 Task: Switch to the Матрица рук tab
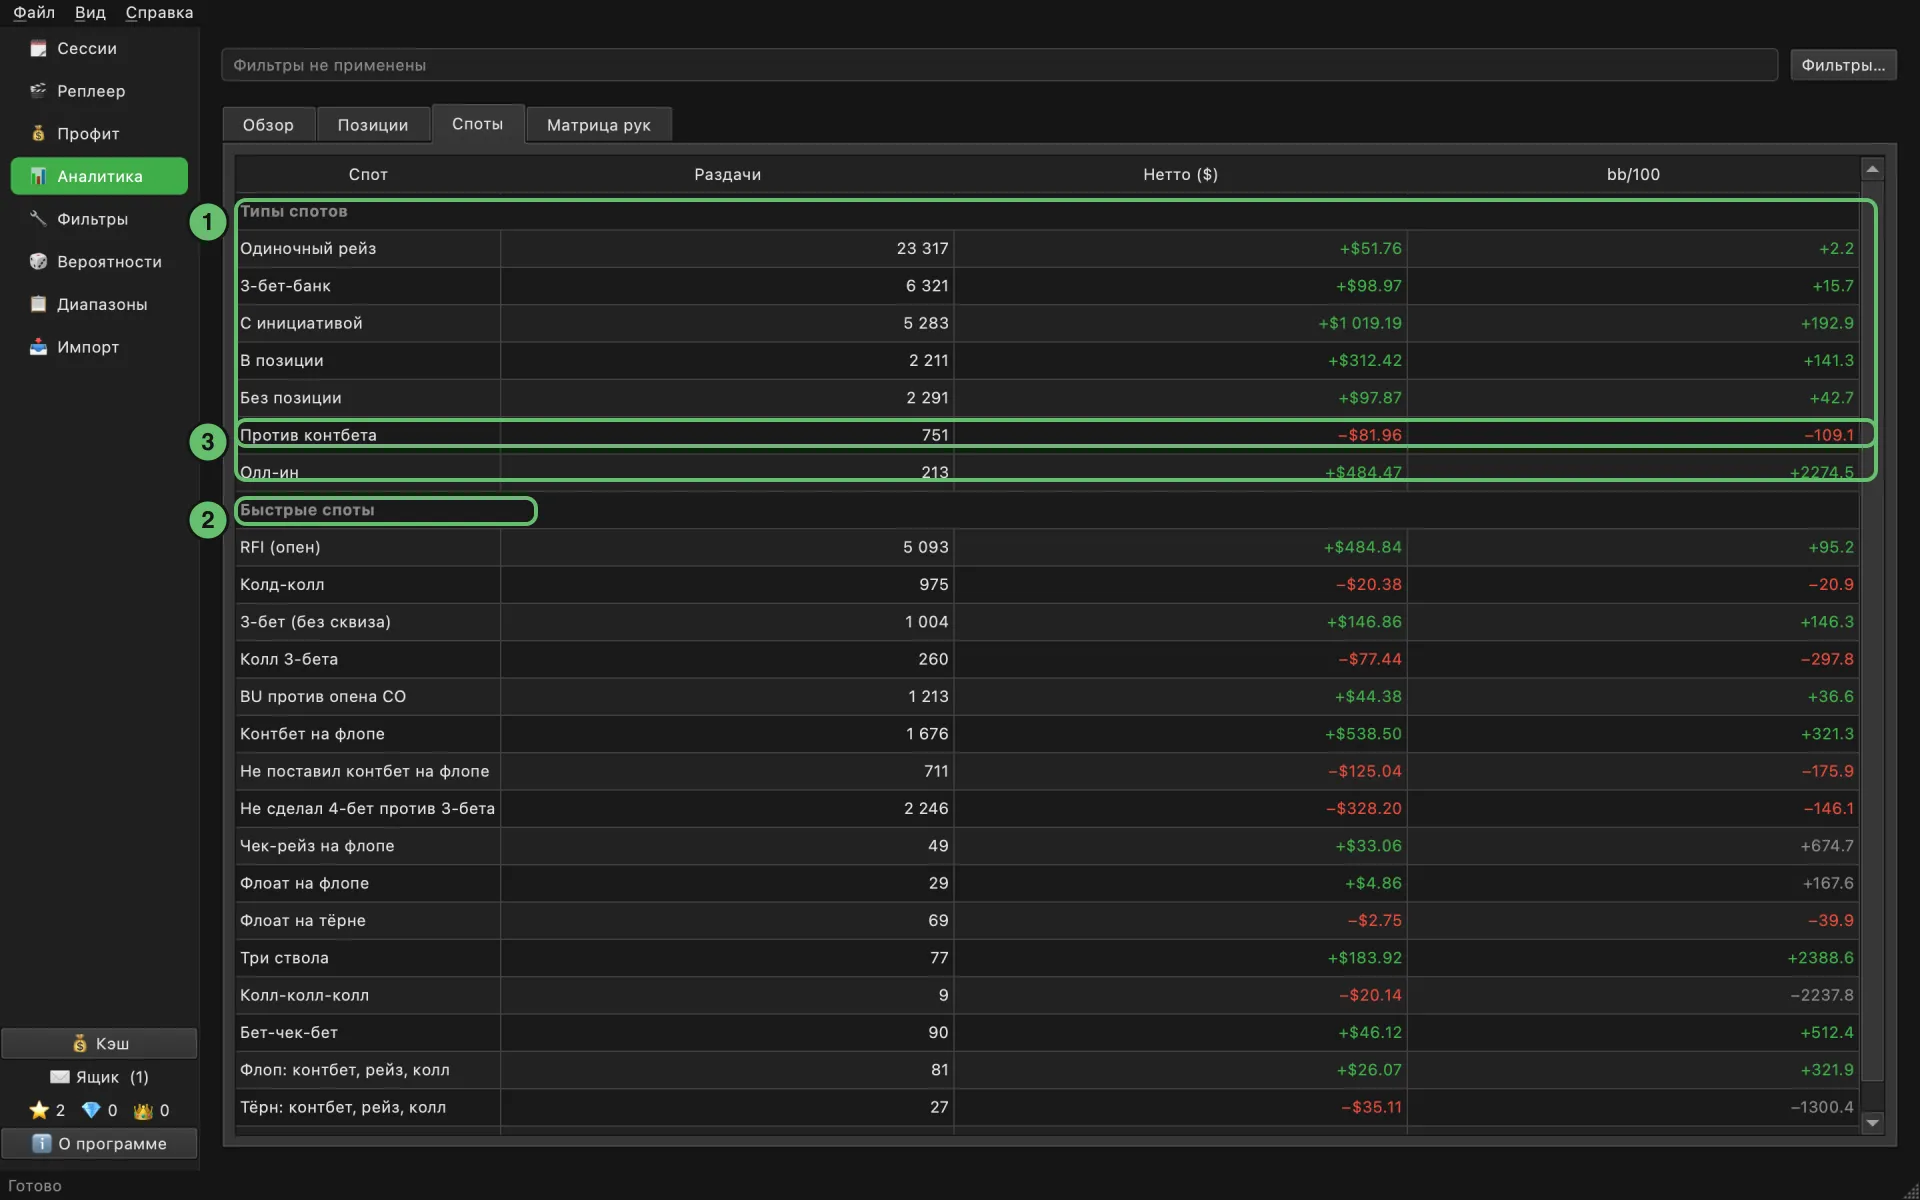pyautogui.click(x=598, y=125)
